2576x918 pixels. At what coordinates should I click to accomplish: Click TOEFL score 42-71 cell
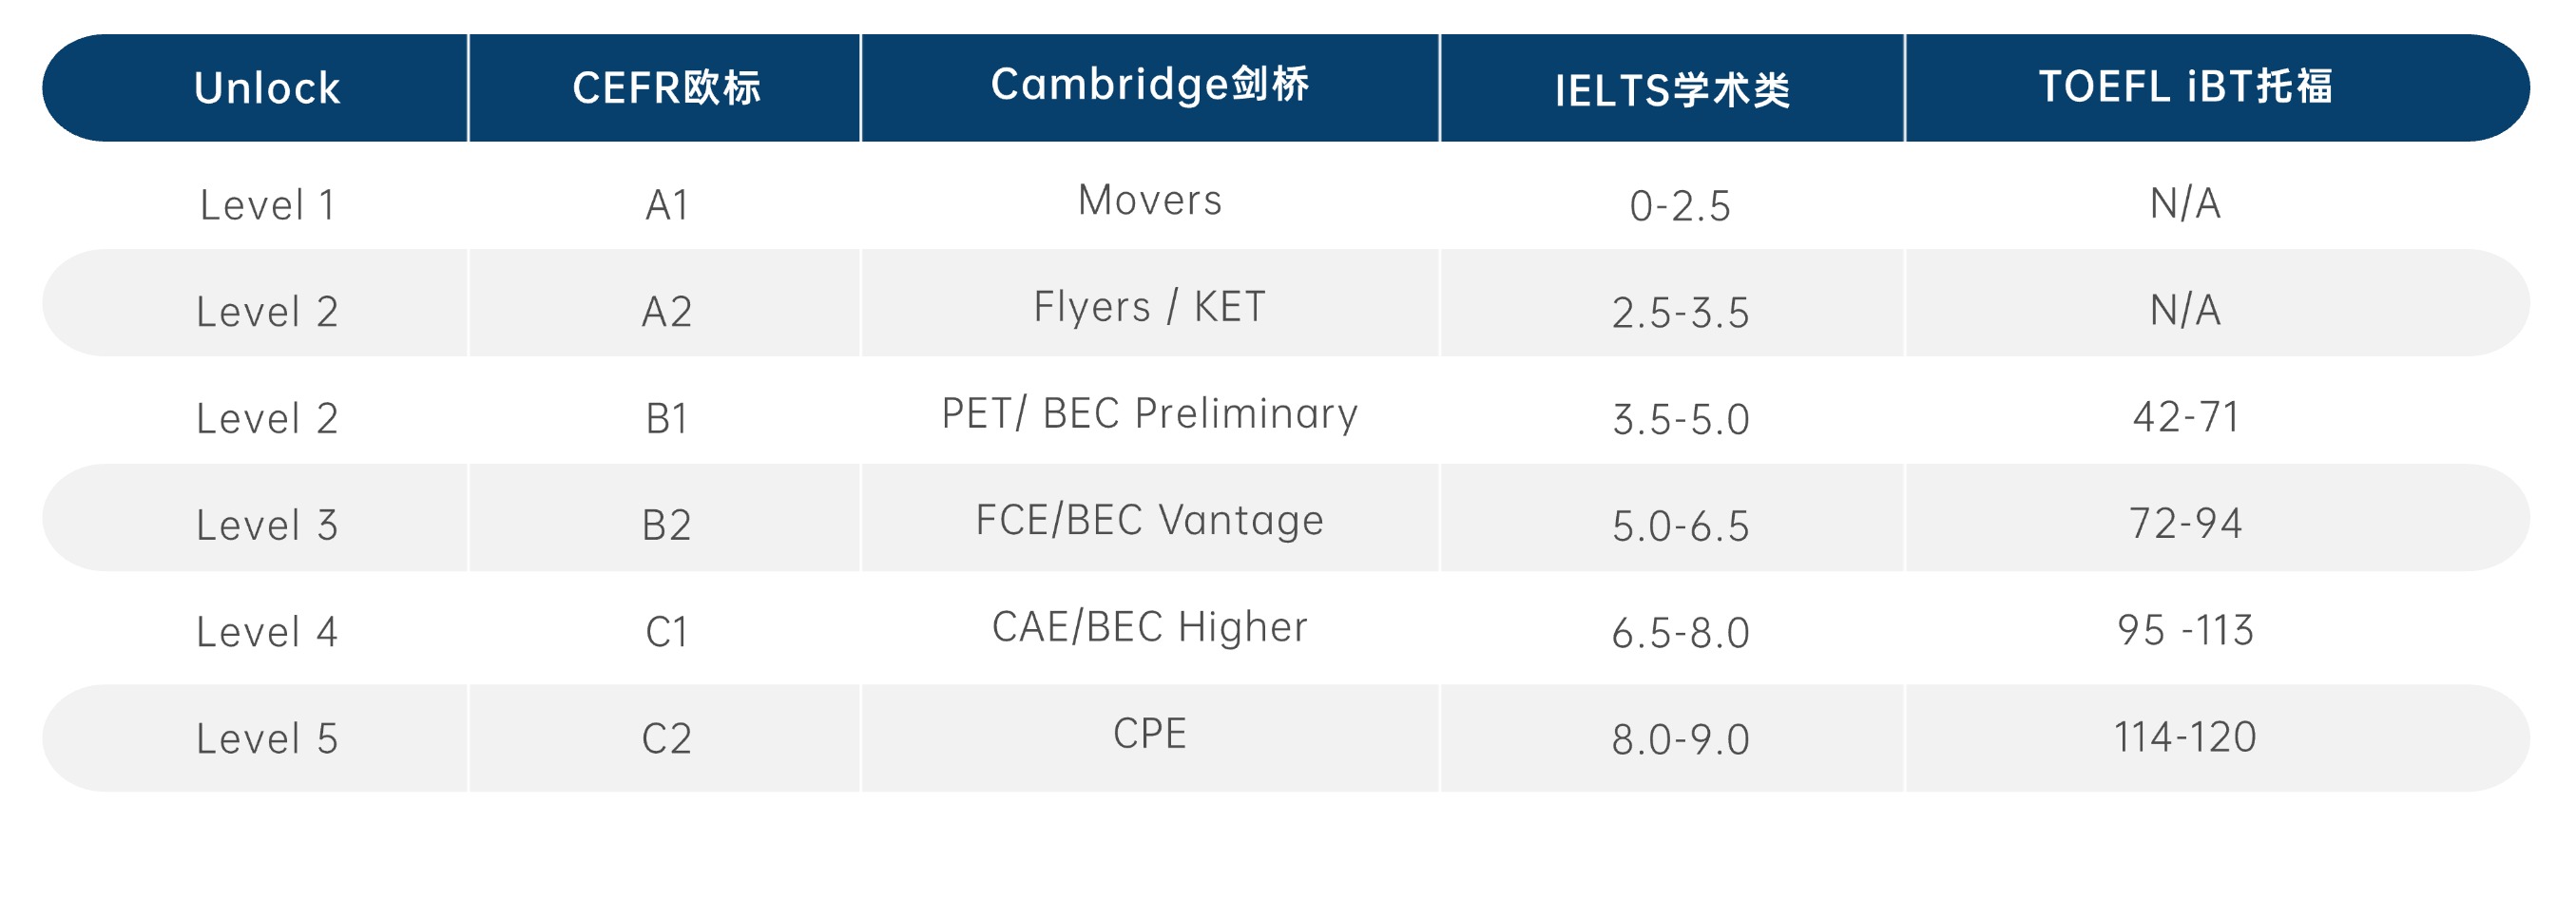(2186, 416)
